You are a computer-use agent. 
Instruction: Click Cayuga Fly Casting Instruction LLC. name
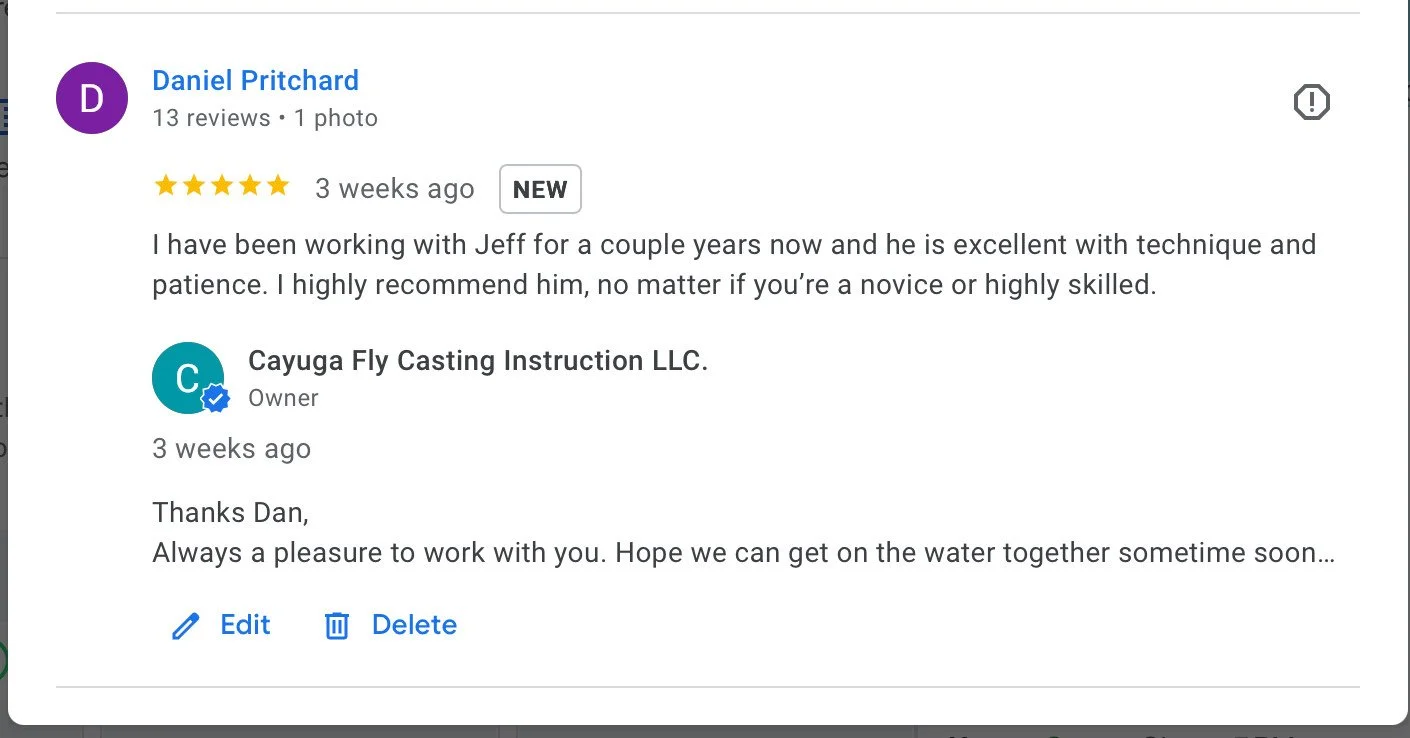coord(477,361)
